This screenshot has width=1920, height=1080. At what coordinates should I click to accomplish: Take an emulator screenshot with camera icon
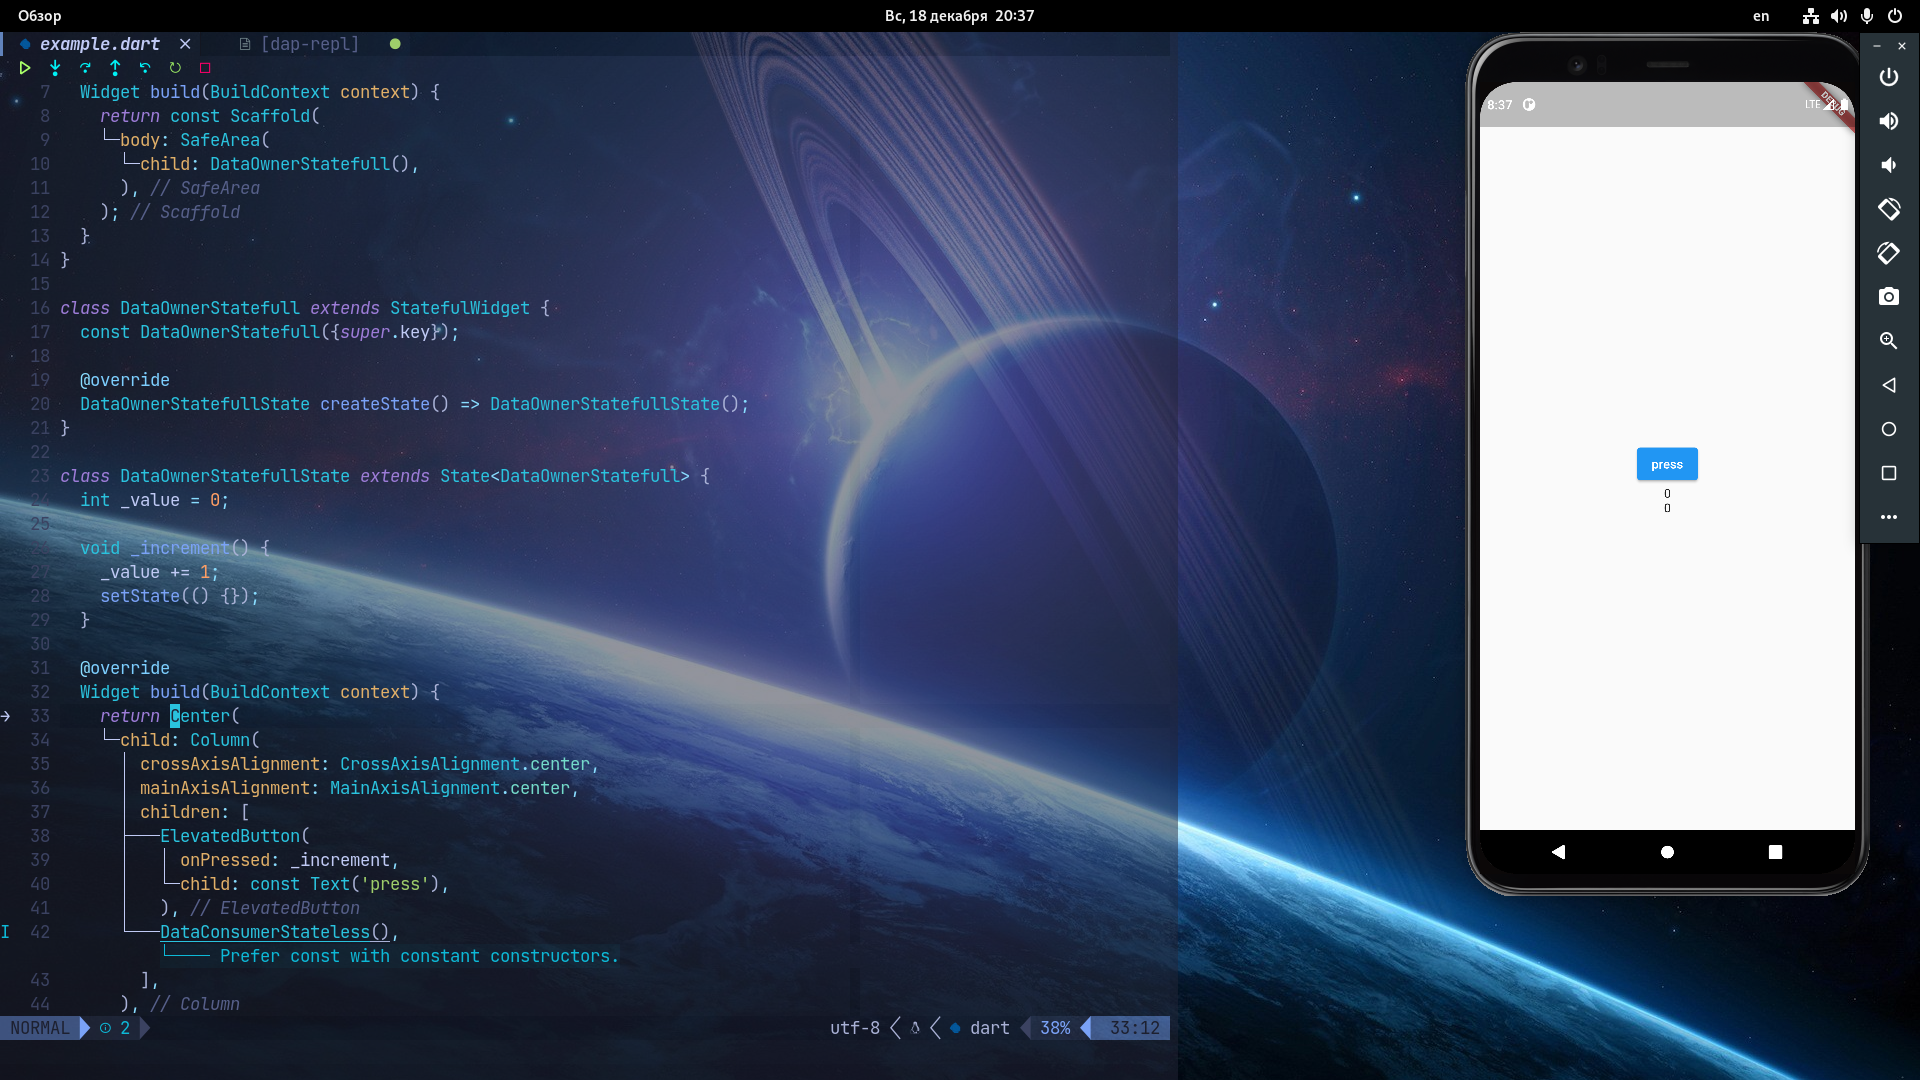(1888, 297)
